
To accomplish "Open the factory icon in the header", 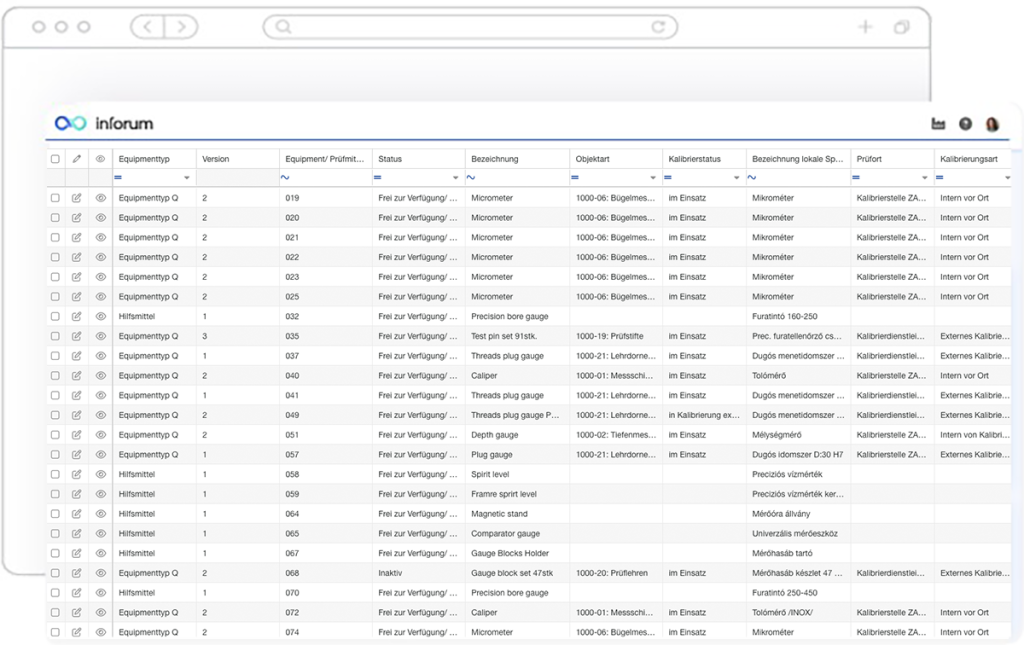I will (x=938, y=124).
